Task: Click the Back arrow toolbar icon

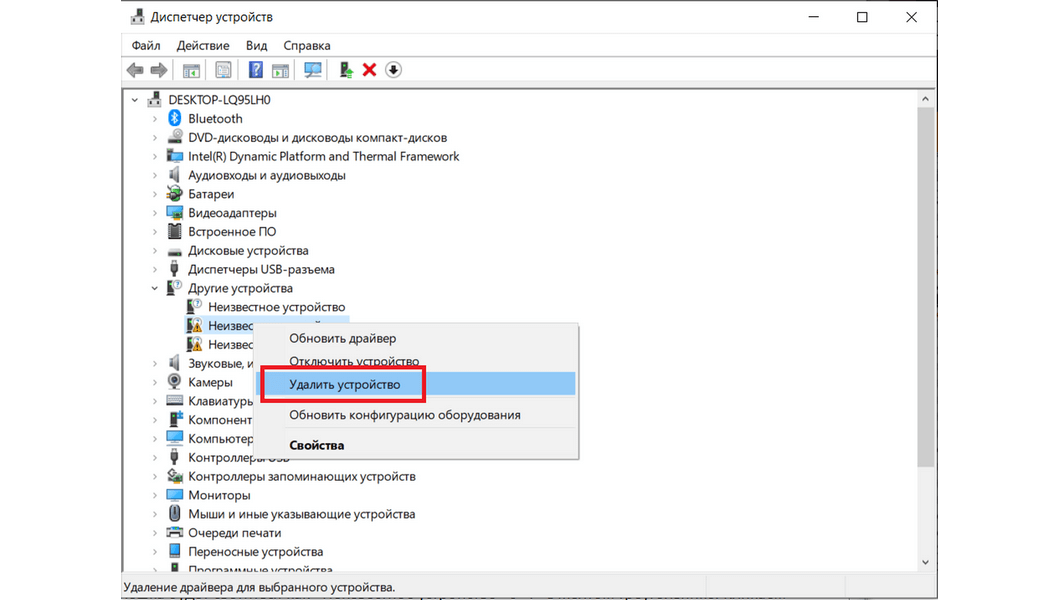Action: click(135, 70)
